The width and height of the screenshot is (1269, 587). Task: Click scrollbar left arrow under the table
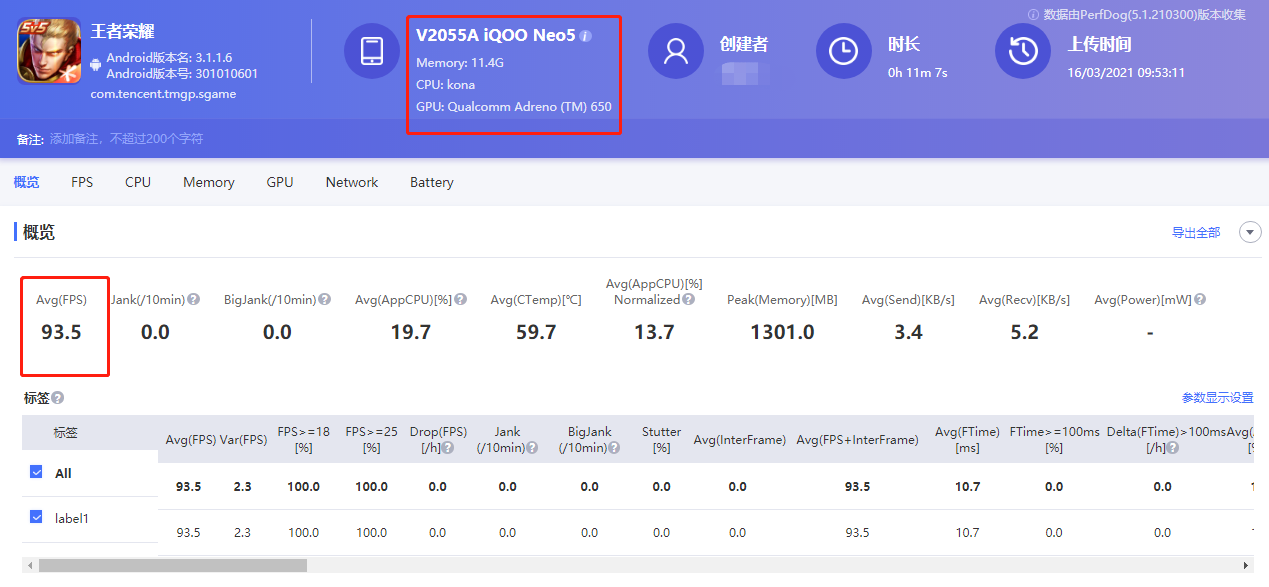tap(30, 566)
